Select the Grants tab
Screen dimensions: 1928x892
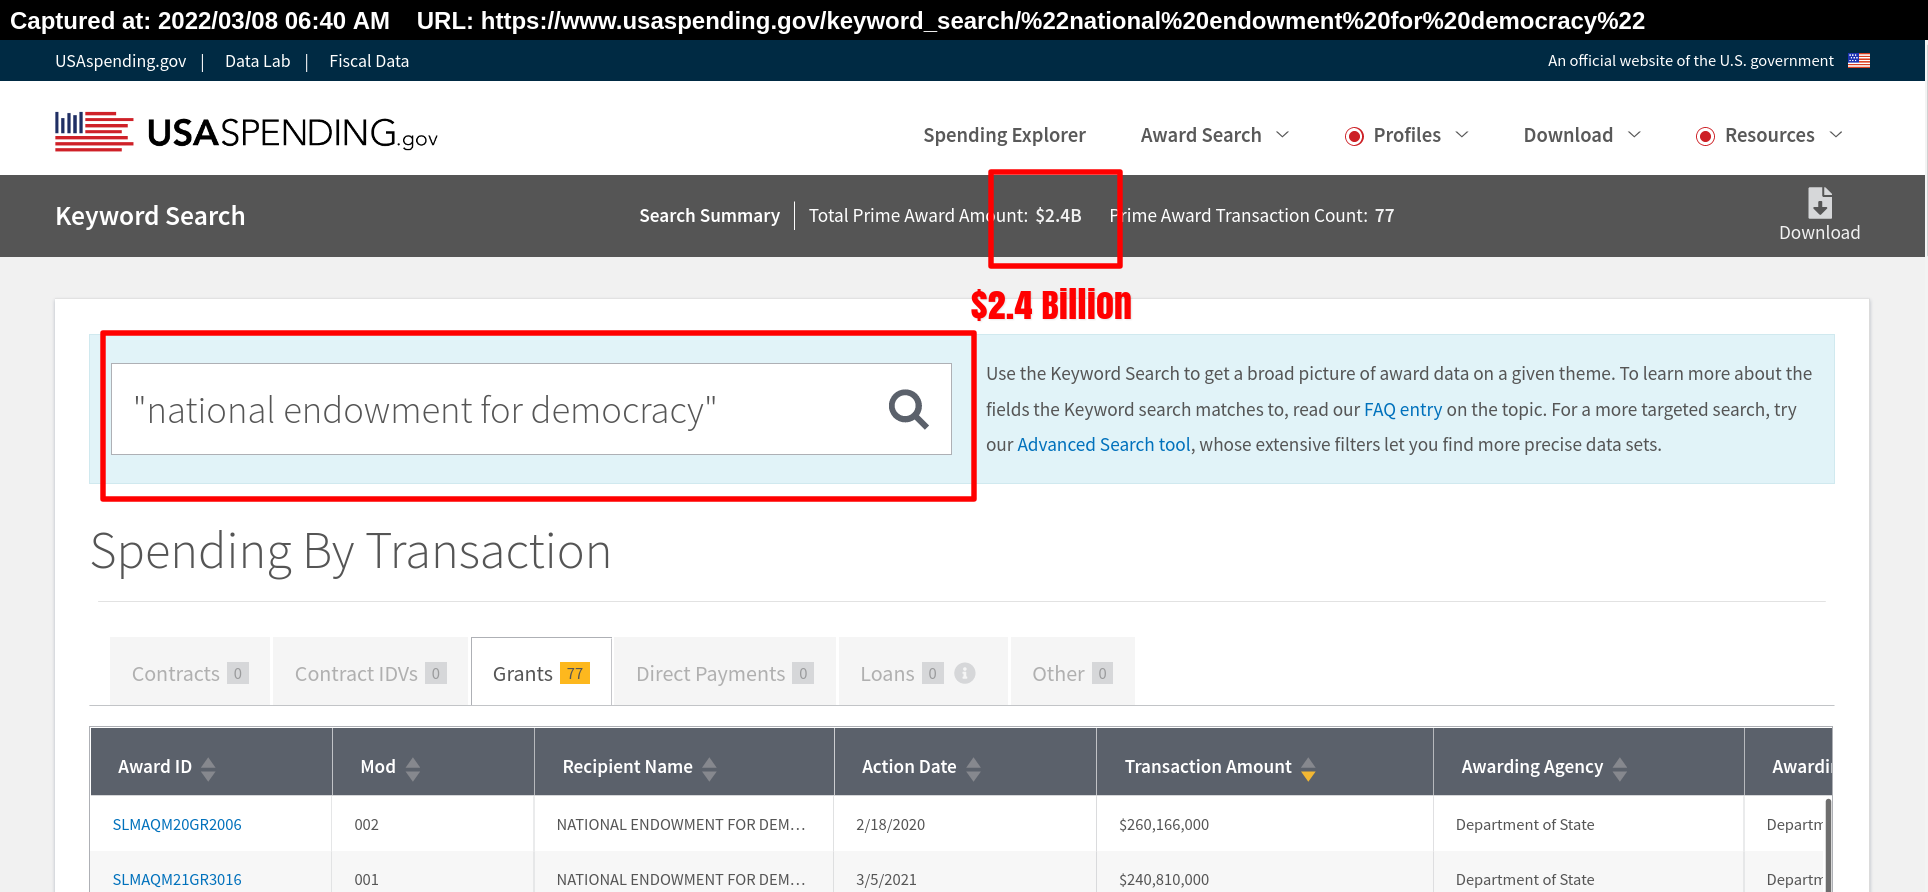pyautogui.click(x=541, y=672)
